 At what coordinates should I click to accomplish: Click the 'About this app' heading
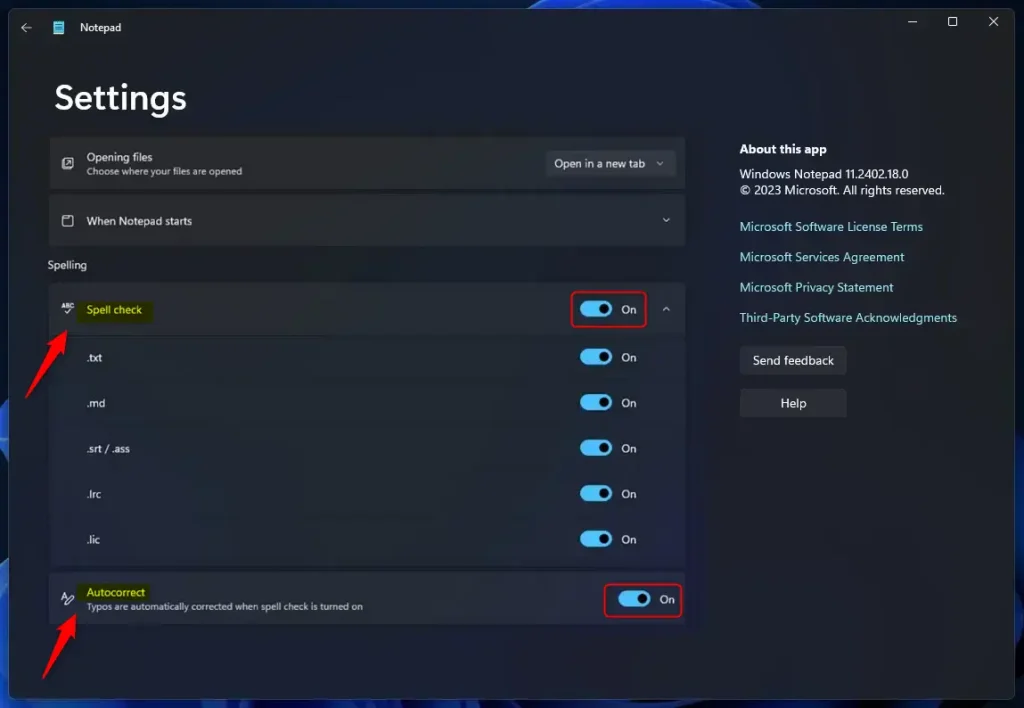782,149
